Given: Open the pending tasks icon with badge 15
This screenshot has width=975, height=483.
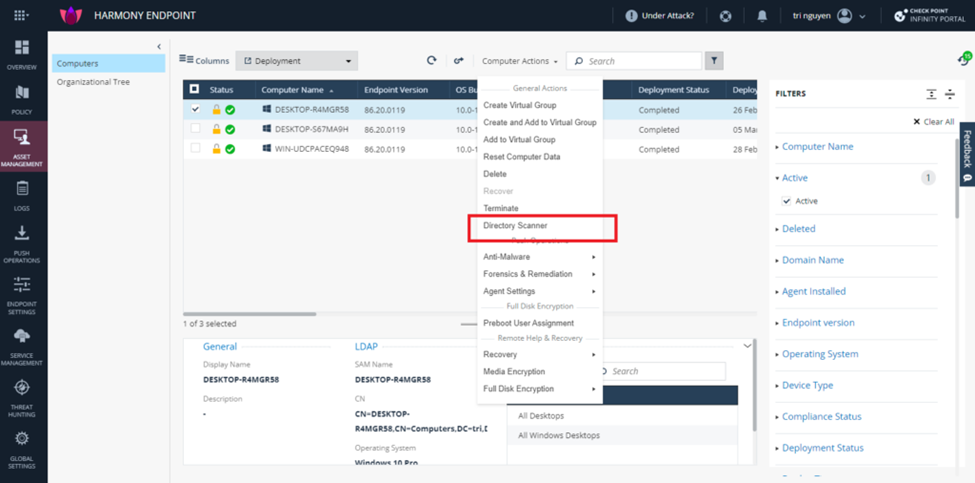Looking at the screenshot, I should pos(964,59).
